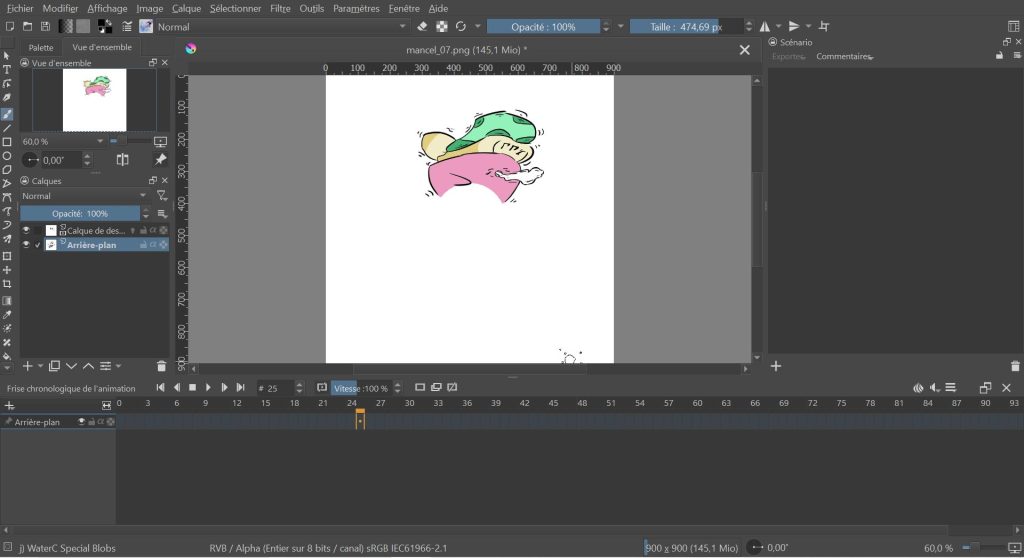Image resolution: width=1024 pixels, height=558 pixels.
Task: Select the freehand brush tool
Action: (7, 114)
